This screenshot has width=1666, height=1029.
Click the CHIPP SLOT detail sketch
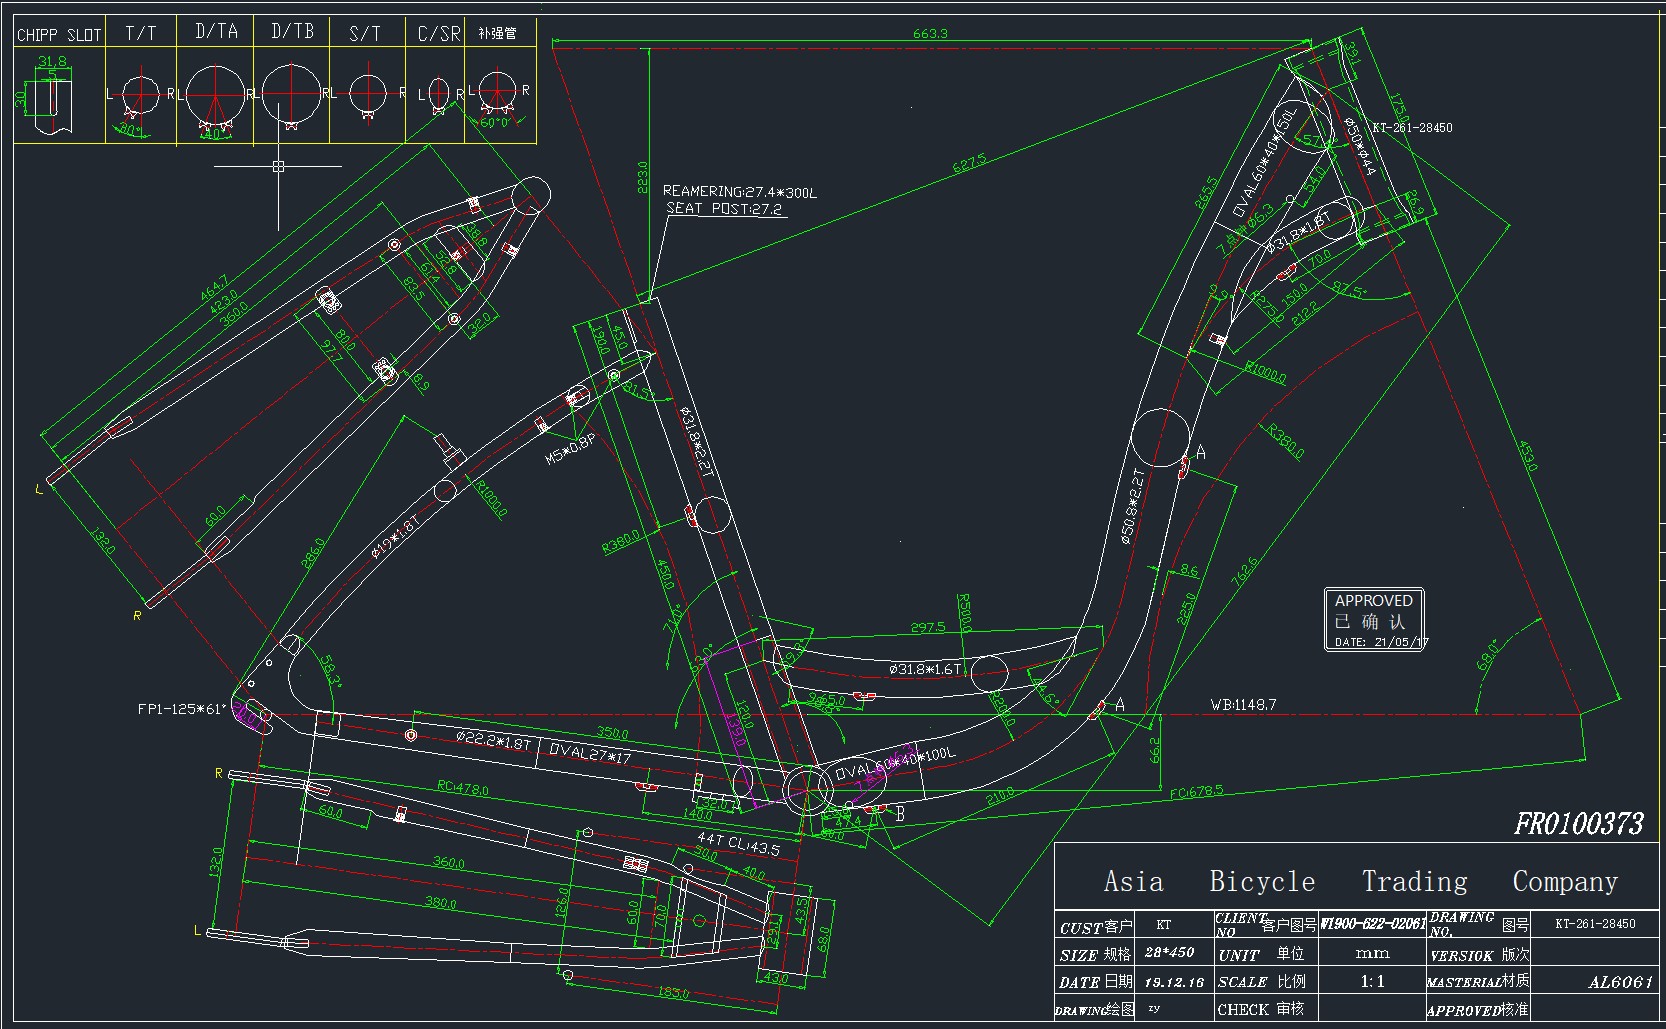coord(51,99)
